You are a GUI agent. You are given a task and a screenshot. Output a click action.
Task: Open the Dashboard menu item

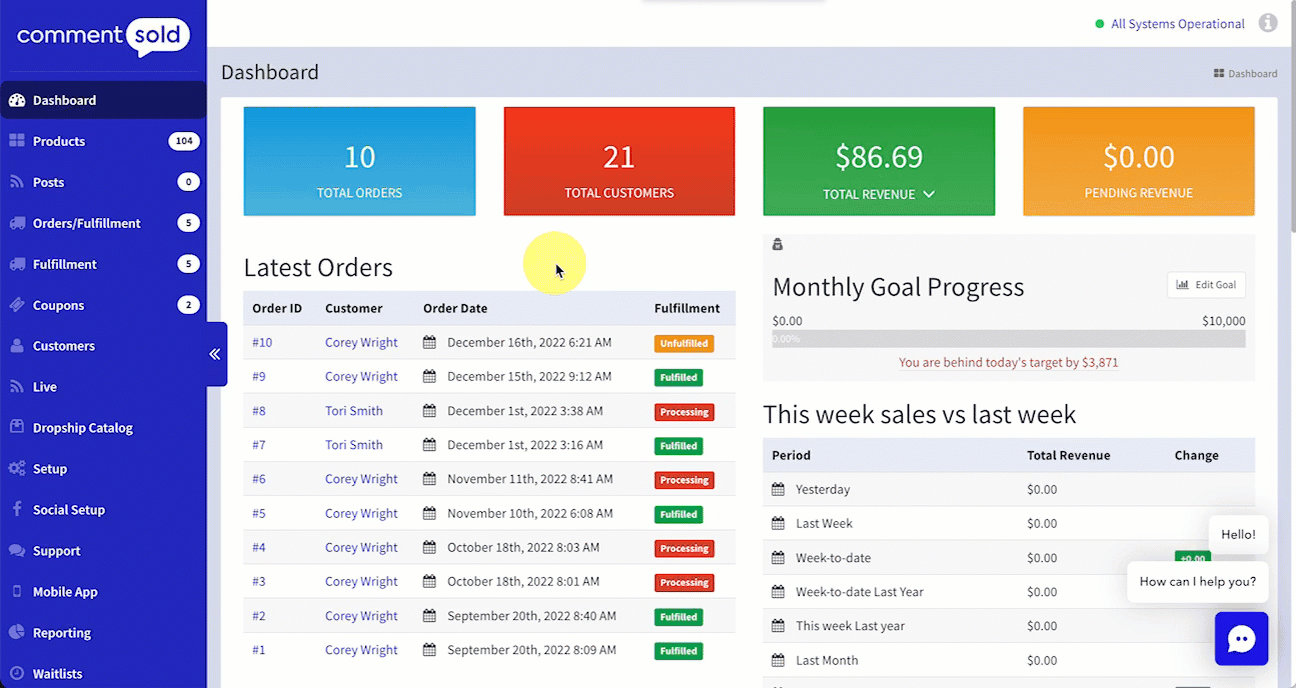click(x=103, y=100)
